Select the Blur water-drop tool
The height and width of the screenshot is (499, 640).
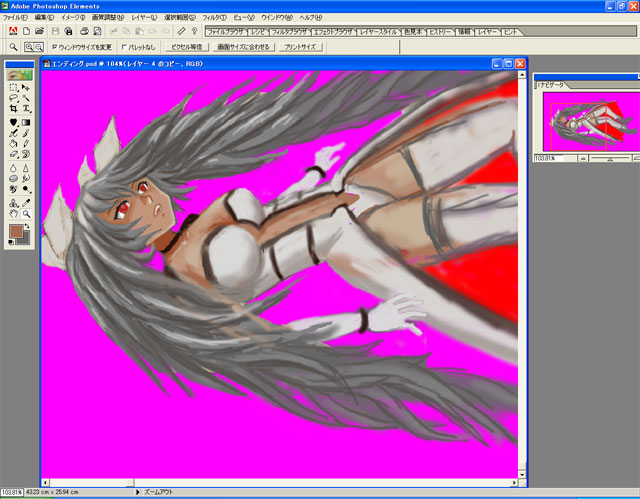[x=13, y=168]
